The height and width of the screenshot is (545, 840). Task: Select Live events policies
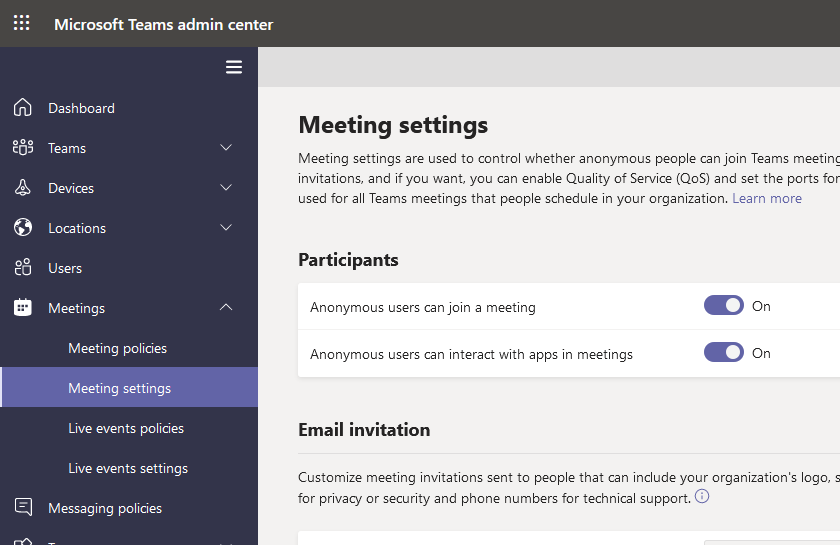pos(126,428)
